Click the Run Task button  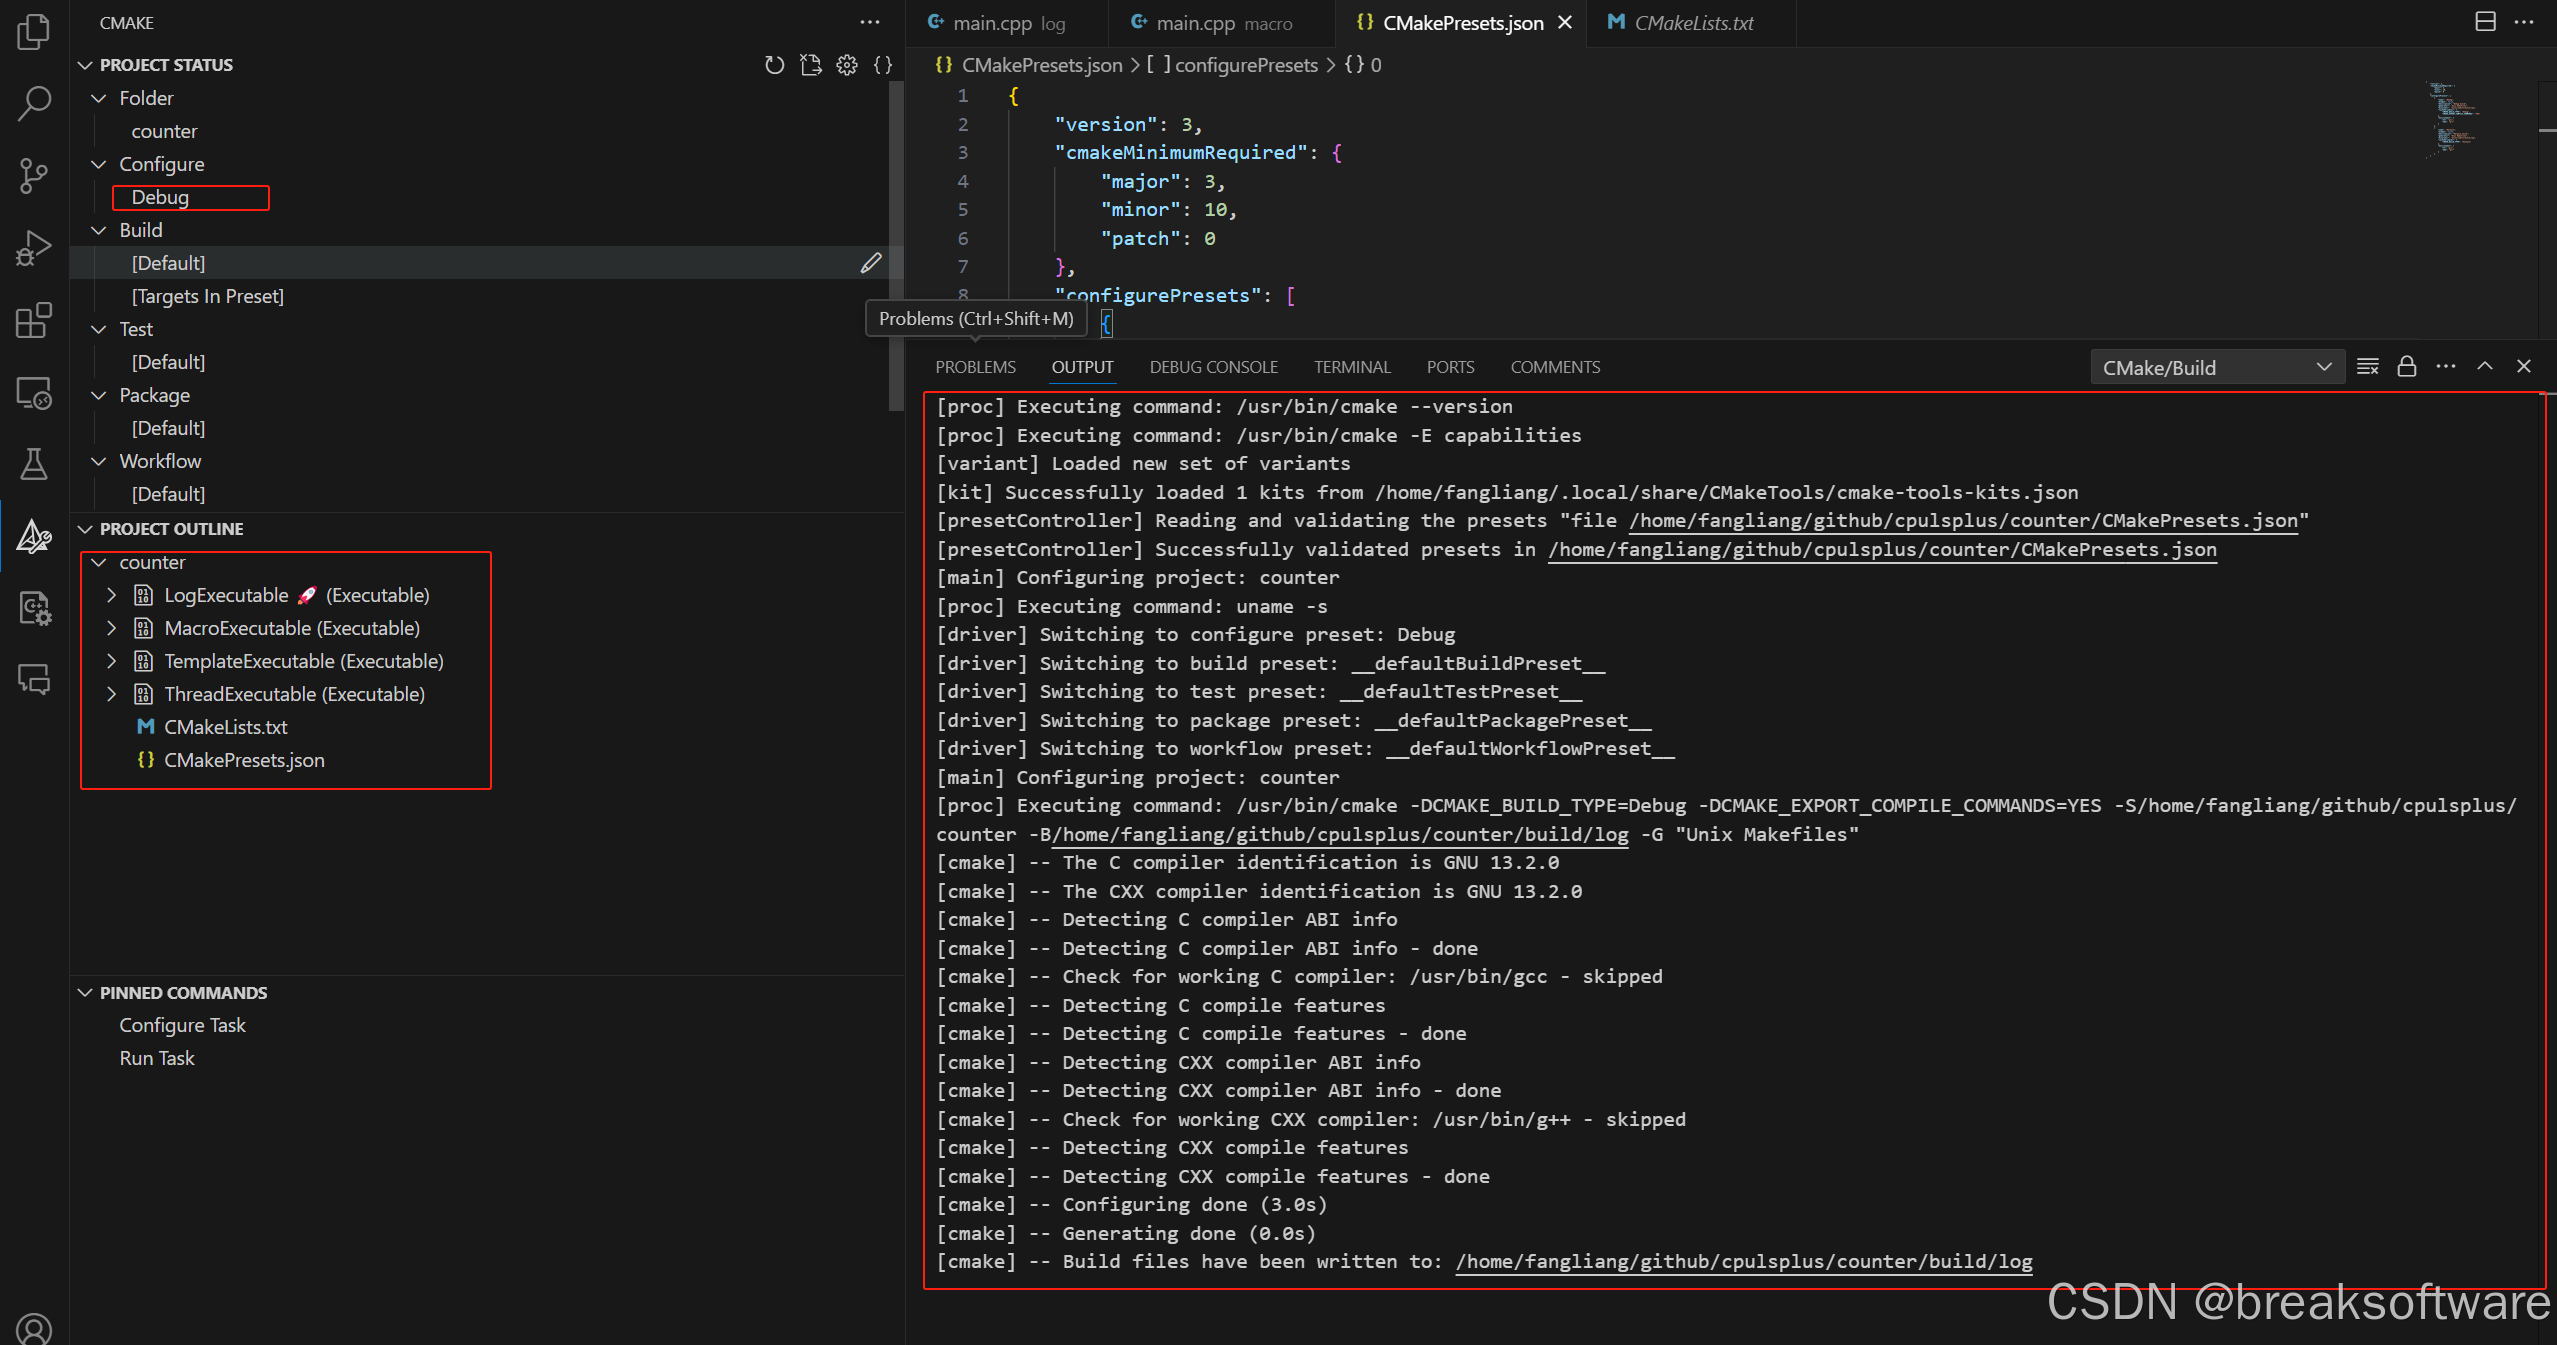156,1057
